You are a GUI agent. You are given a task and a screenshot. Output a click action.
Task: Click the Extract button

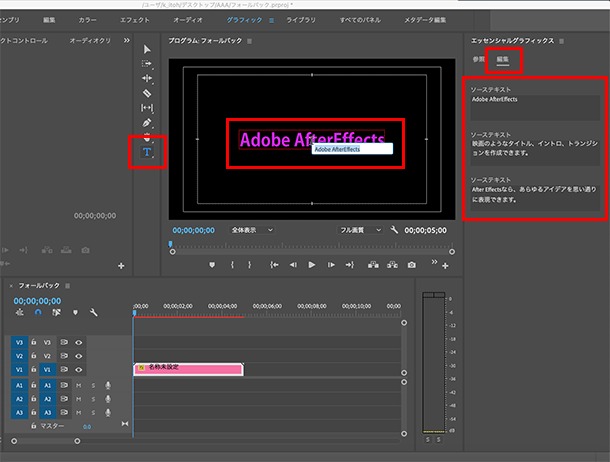pos(392,265)
